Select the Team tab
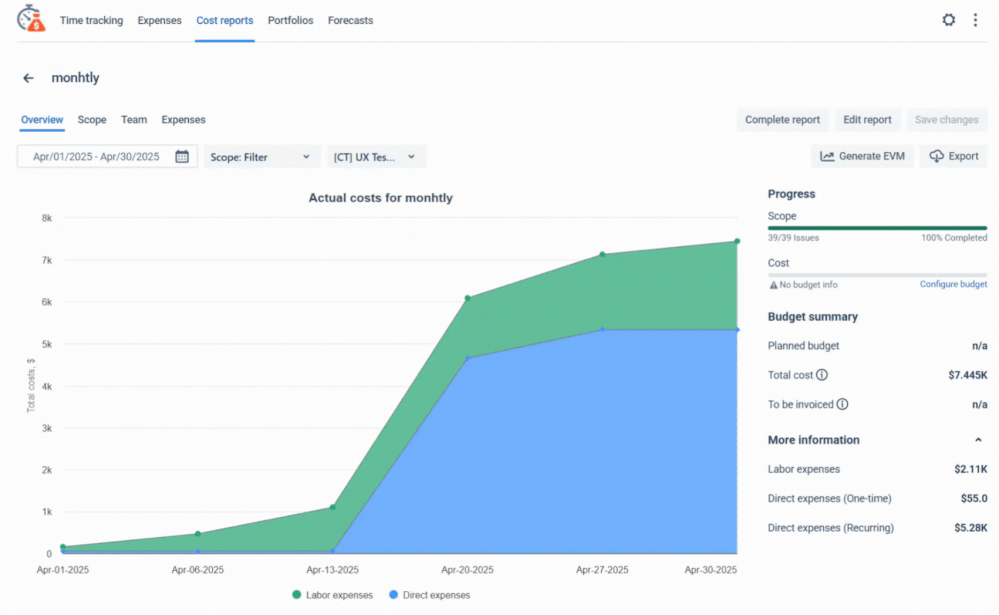 [134, 120]
